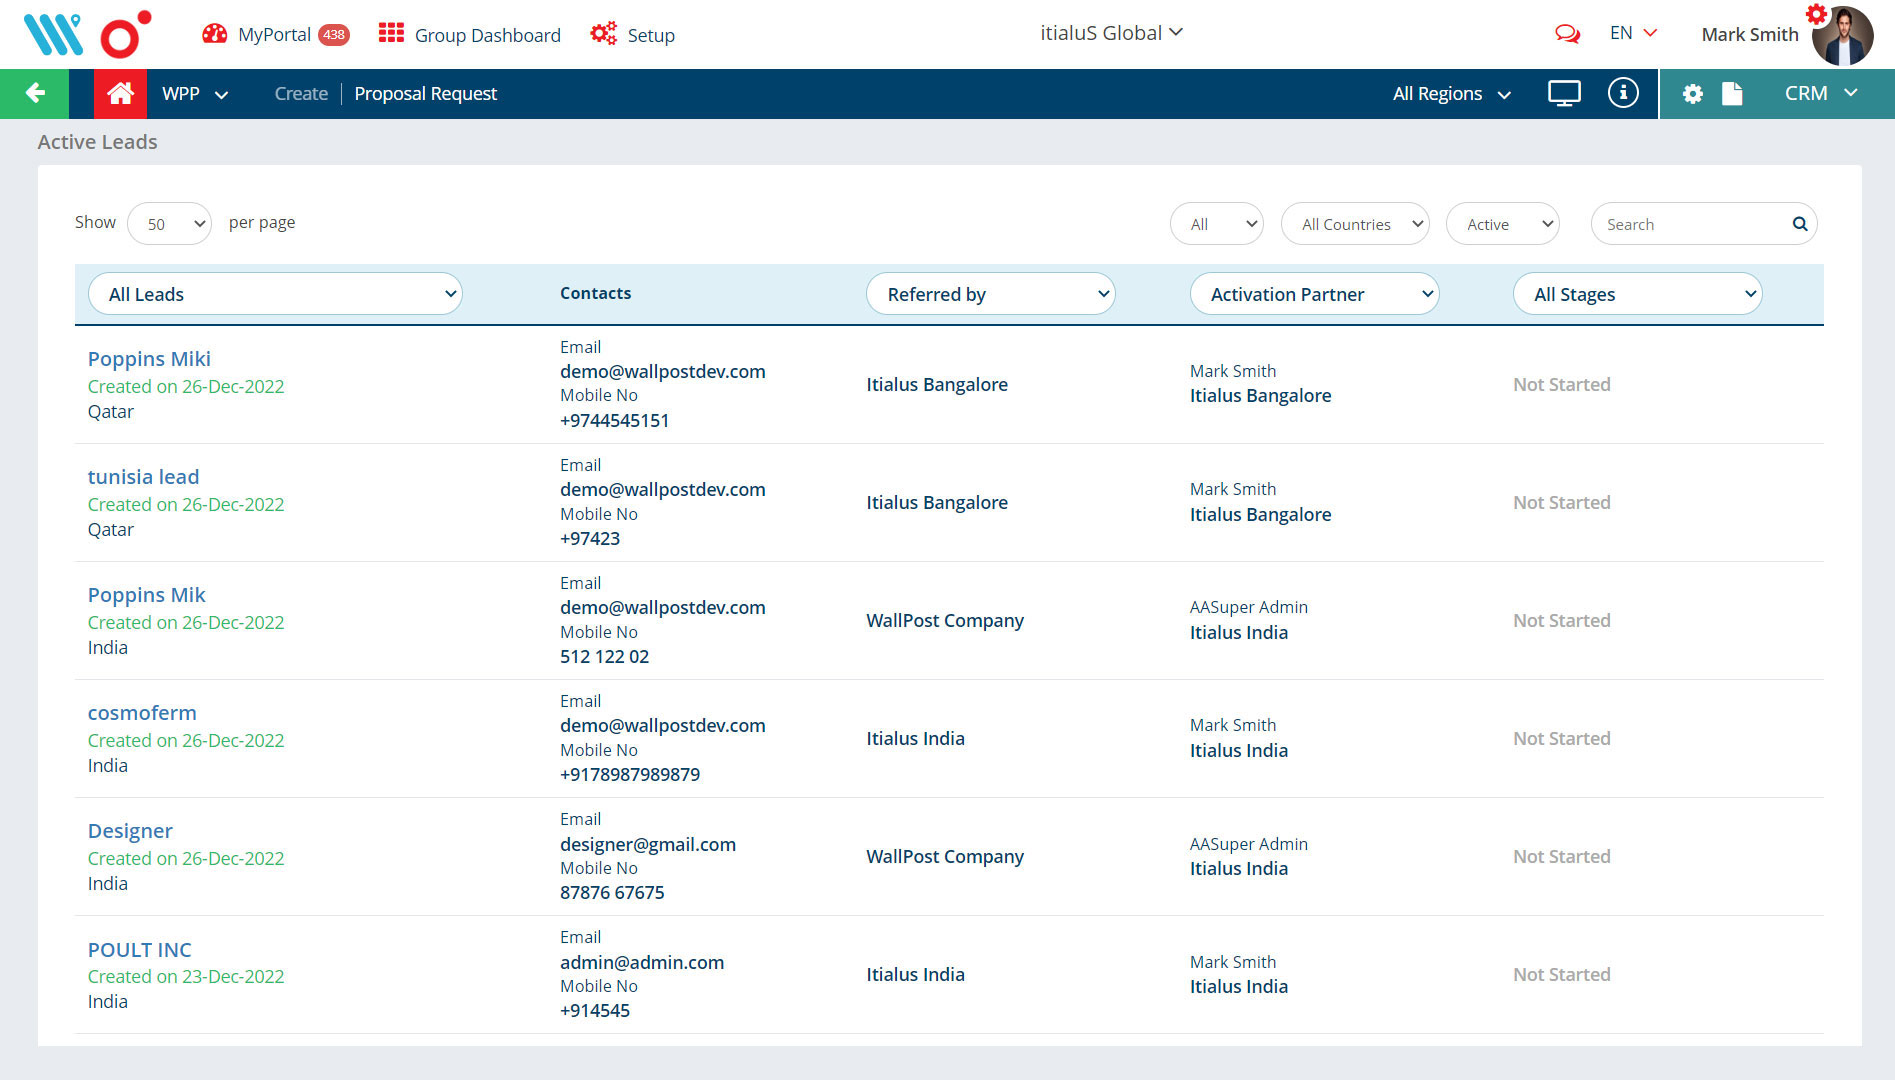Open the chat messages icon

point(1567,34)
